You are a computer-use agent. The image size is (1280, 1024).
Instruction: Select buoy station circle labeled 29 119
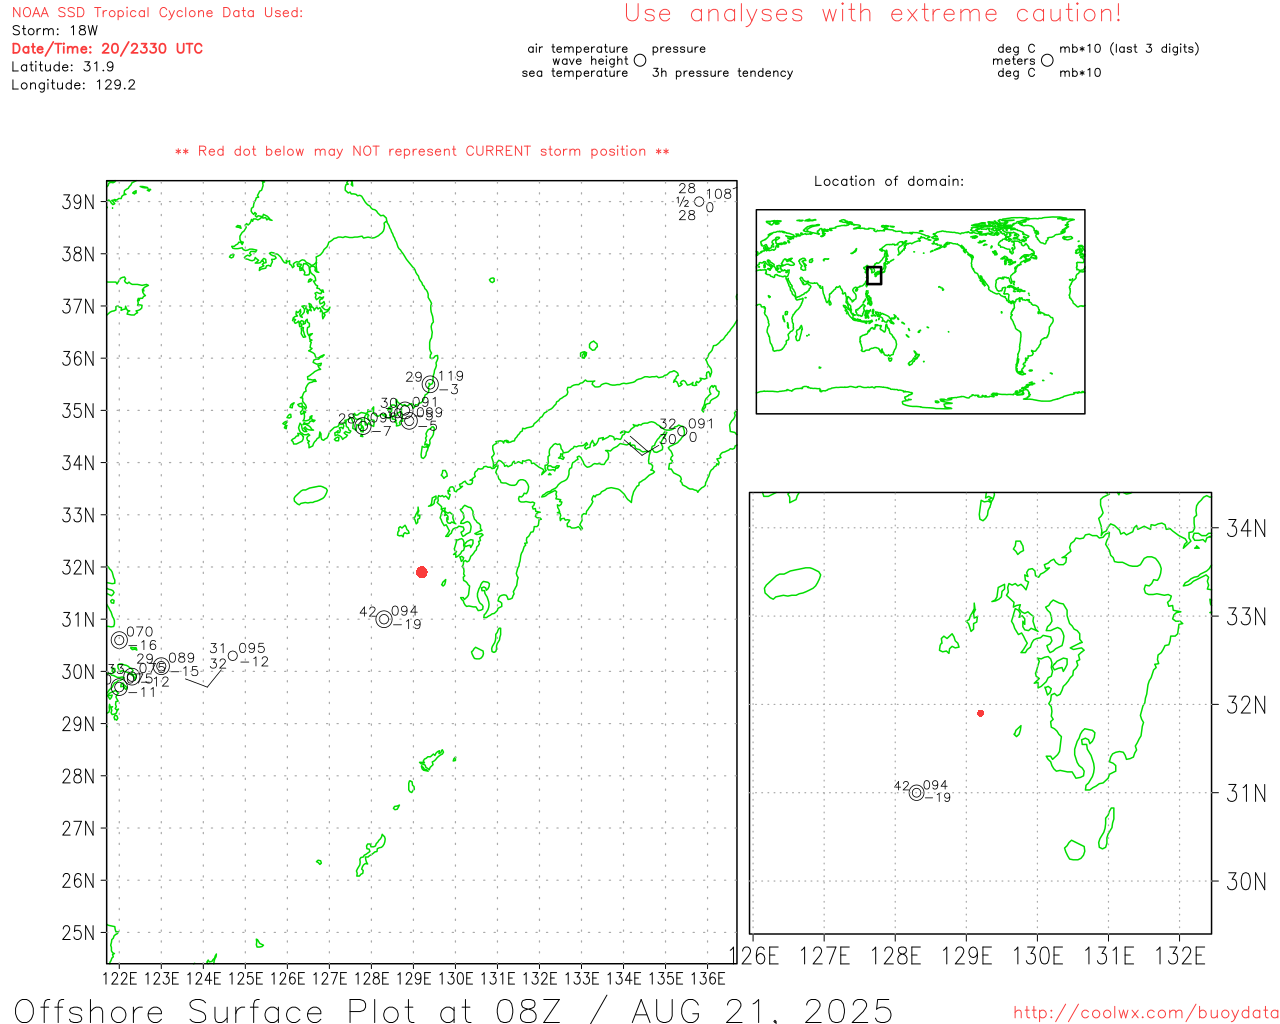point(430,384)
